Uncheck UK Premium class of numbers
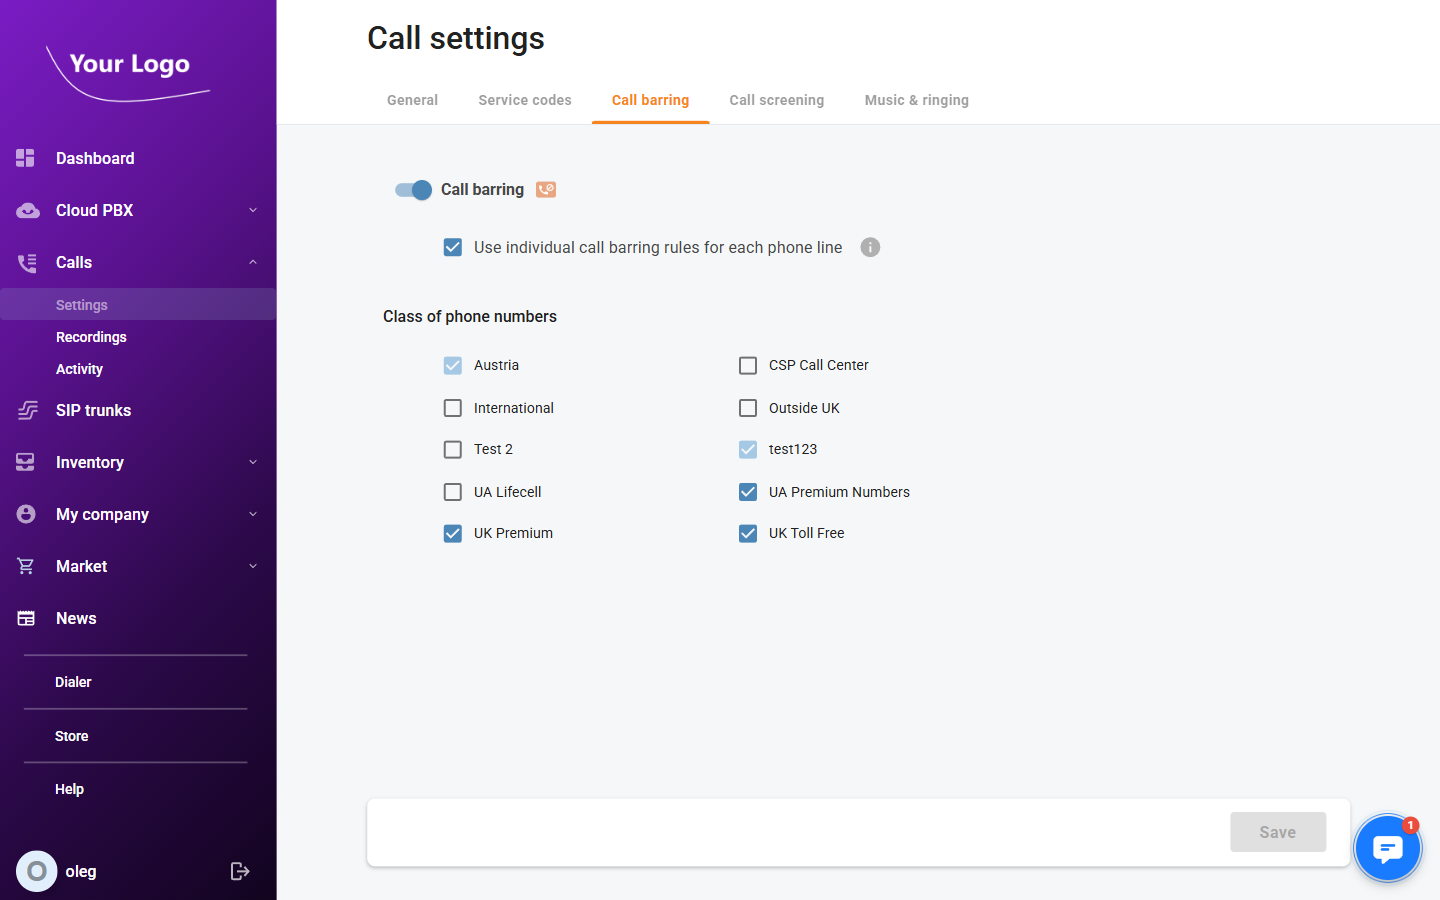Viewport: 1440px width, 900px height. pyautogui.click(x=452, y=533)
